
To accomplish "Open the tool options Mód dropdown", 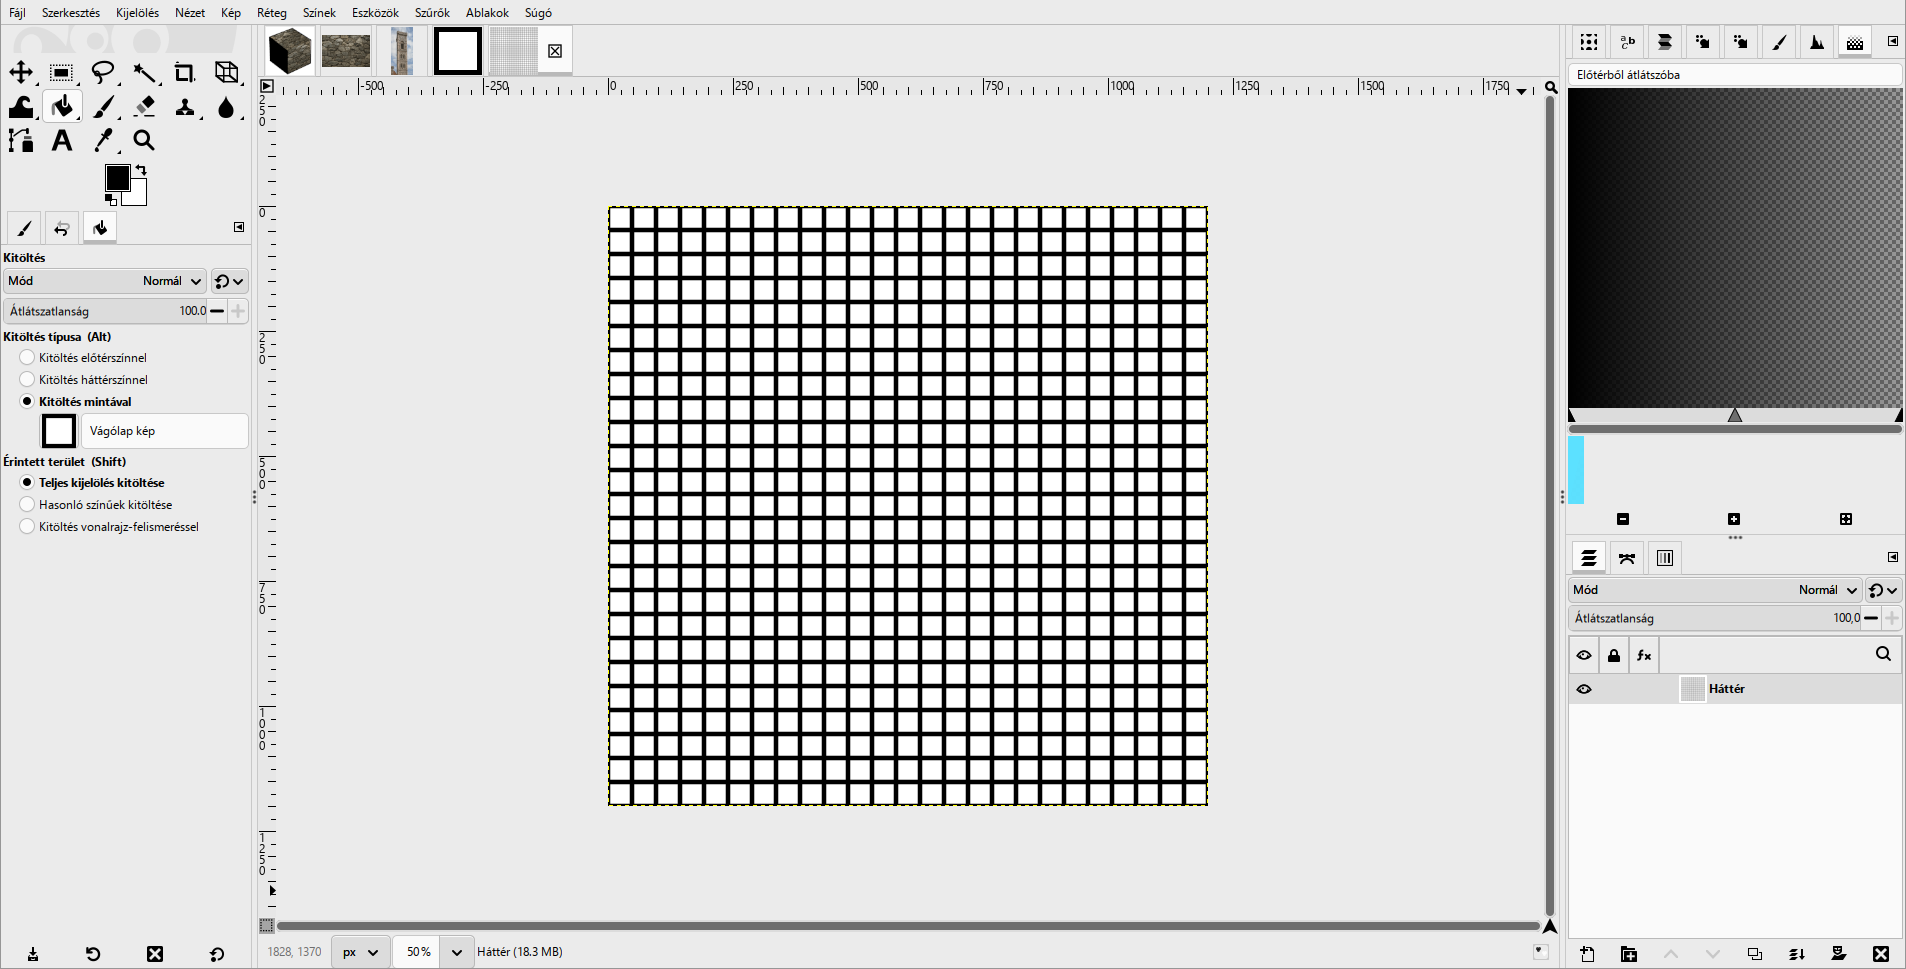I will point(105,281).
